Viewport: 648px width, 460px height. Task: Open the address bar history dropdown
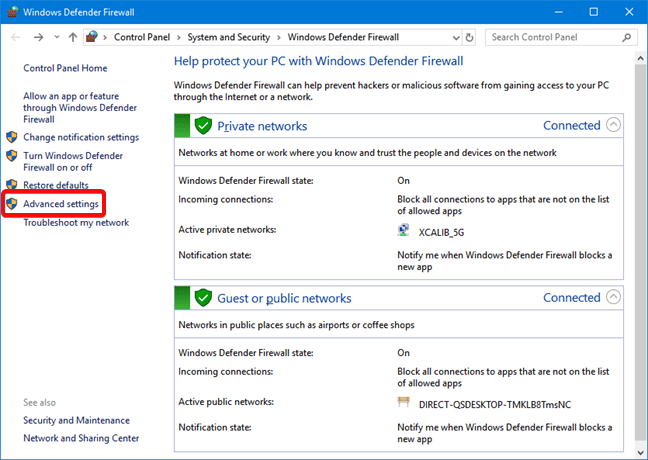pyautogui.click(x=456, y=38)
